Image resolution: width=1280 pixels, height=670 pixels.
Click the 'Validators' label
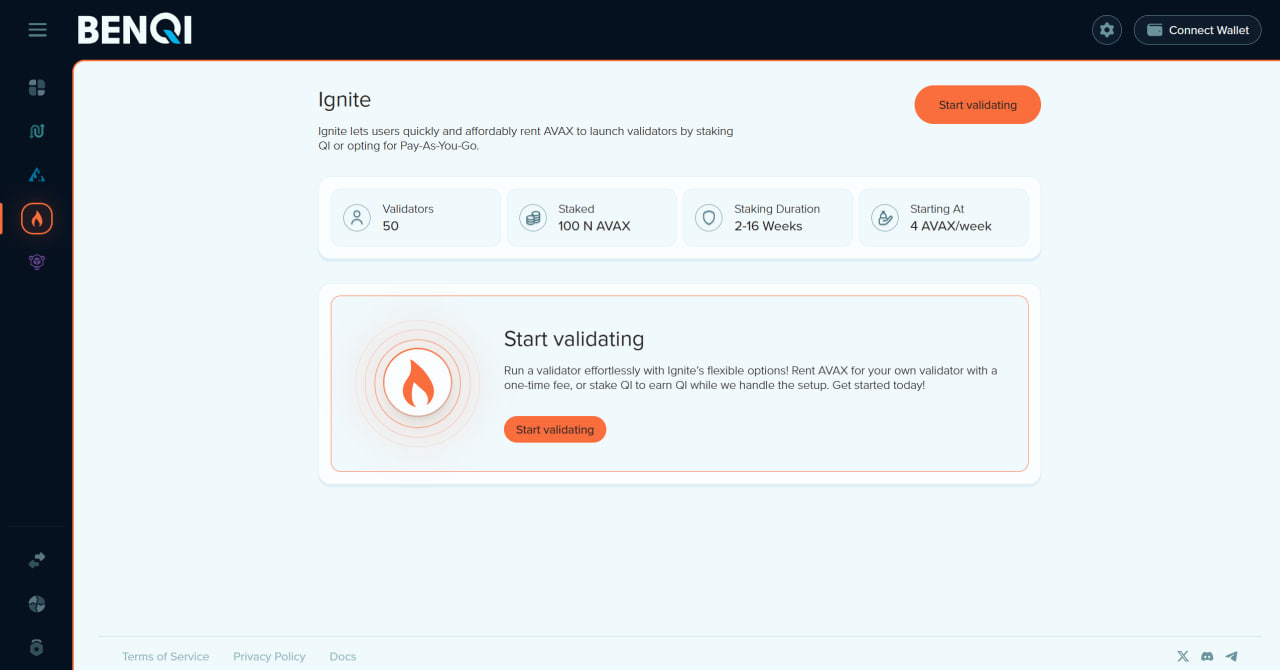(x=408, y=209)
